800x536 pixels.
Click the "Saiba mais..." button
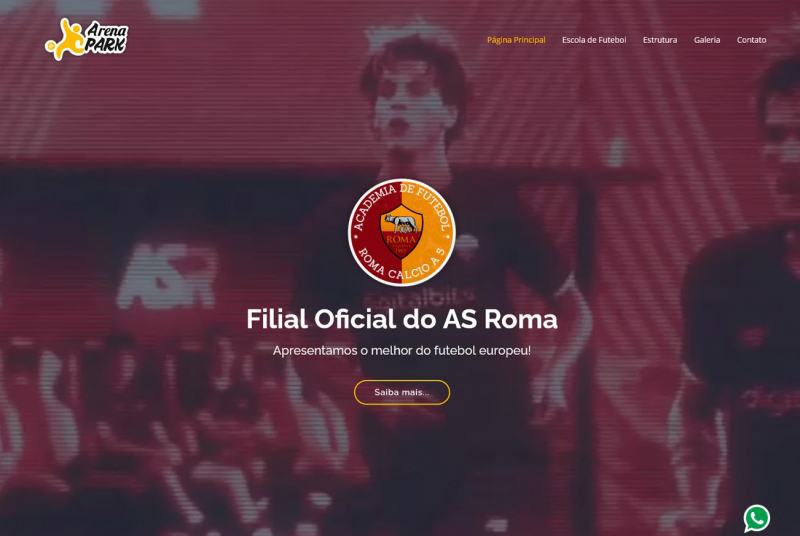point(402,392)
